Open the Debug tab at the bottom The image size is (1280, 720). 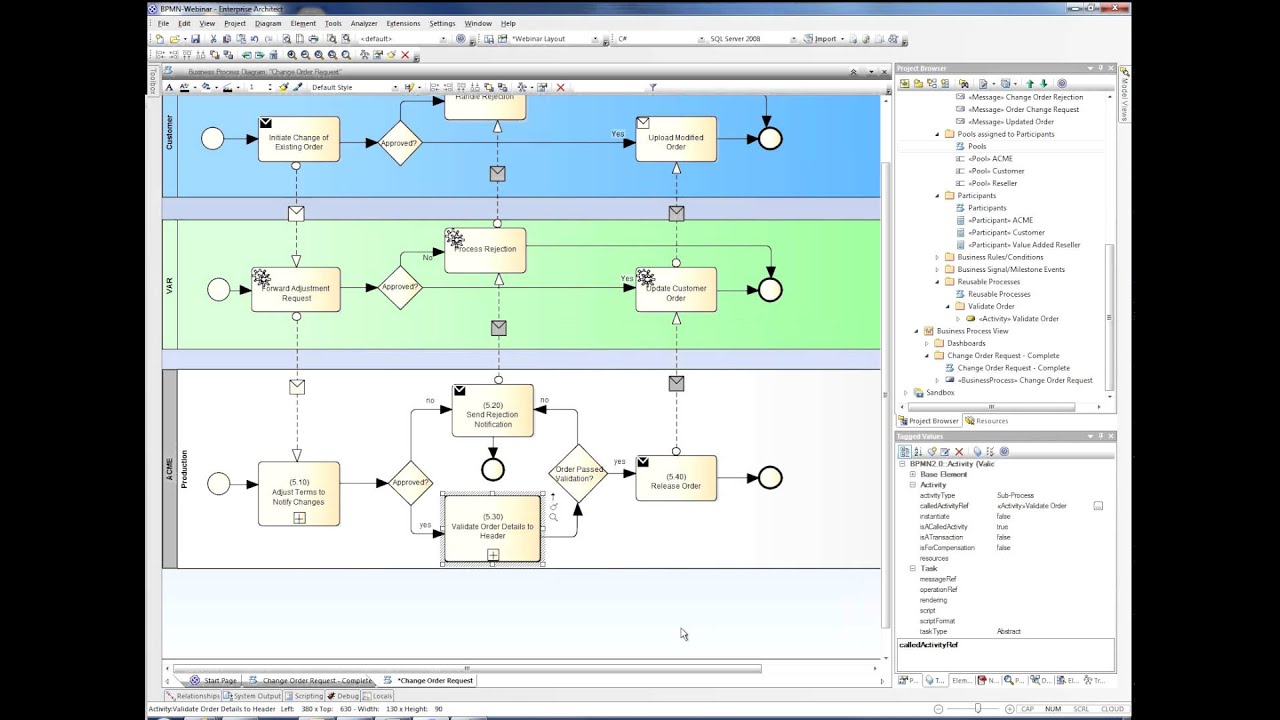(x=343, y=696)
